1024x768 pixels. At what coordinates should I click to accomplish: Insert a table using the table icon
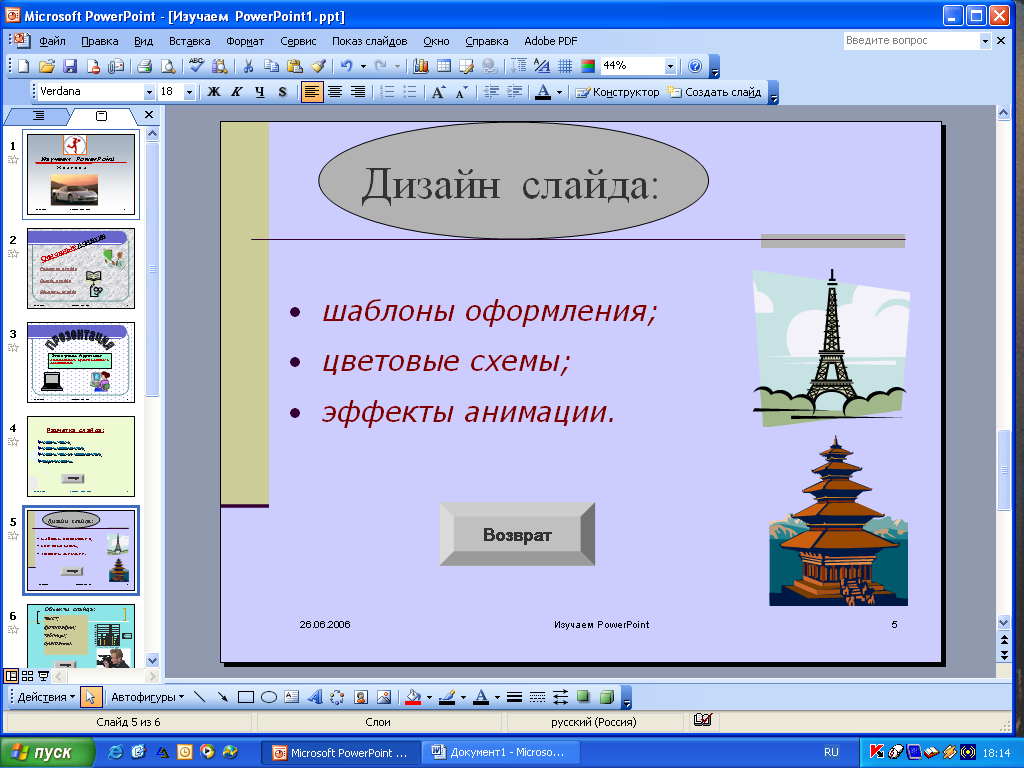click(x=443, y=66)
